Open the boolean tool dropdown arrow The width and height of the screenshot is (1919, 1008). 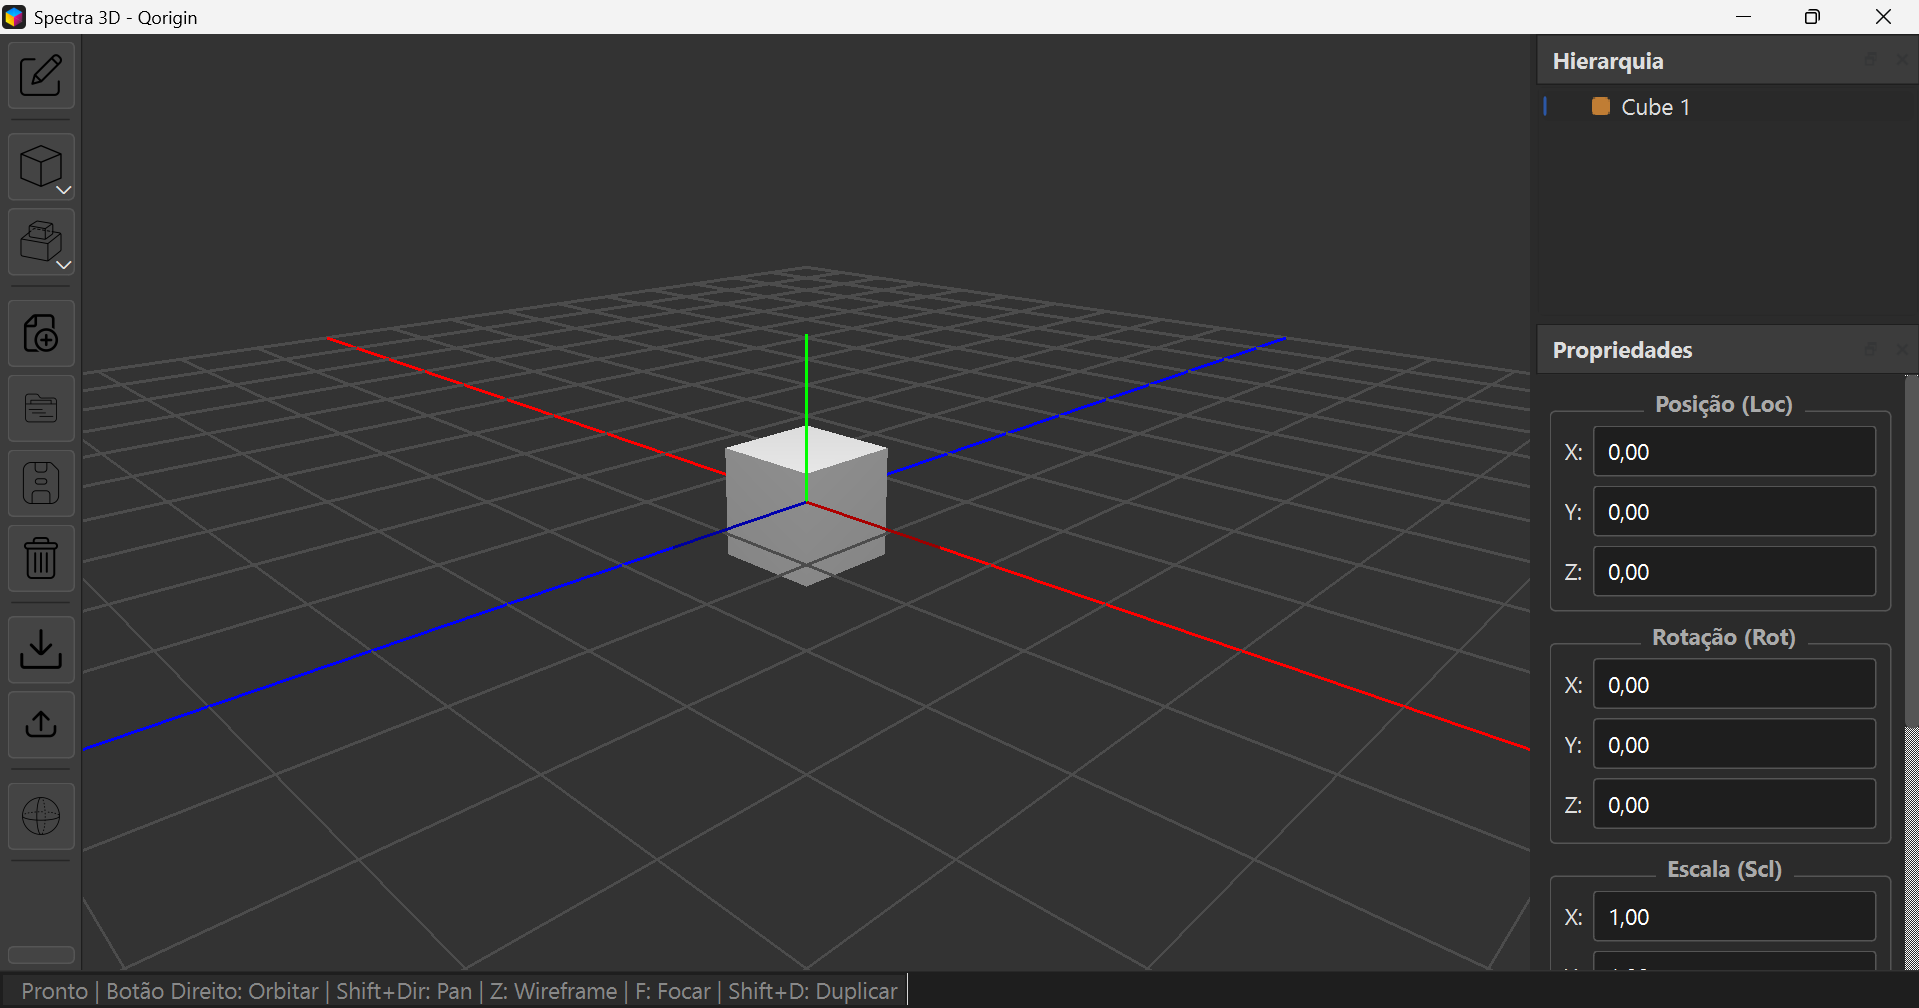63,264
